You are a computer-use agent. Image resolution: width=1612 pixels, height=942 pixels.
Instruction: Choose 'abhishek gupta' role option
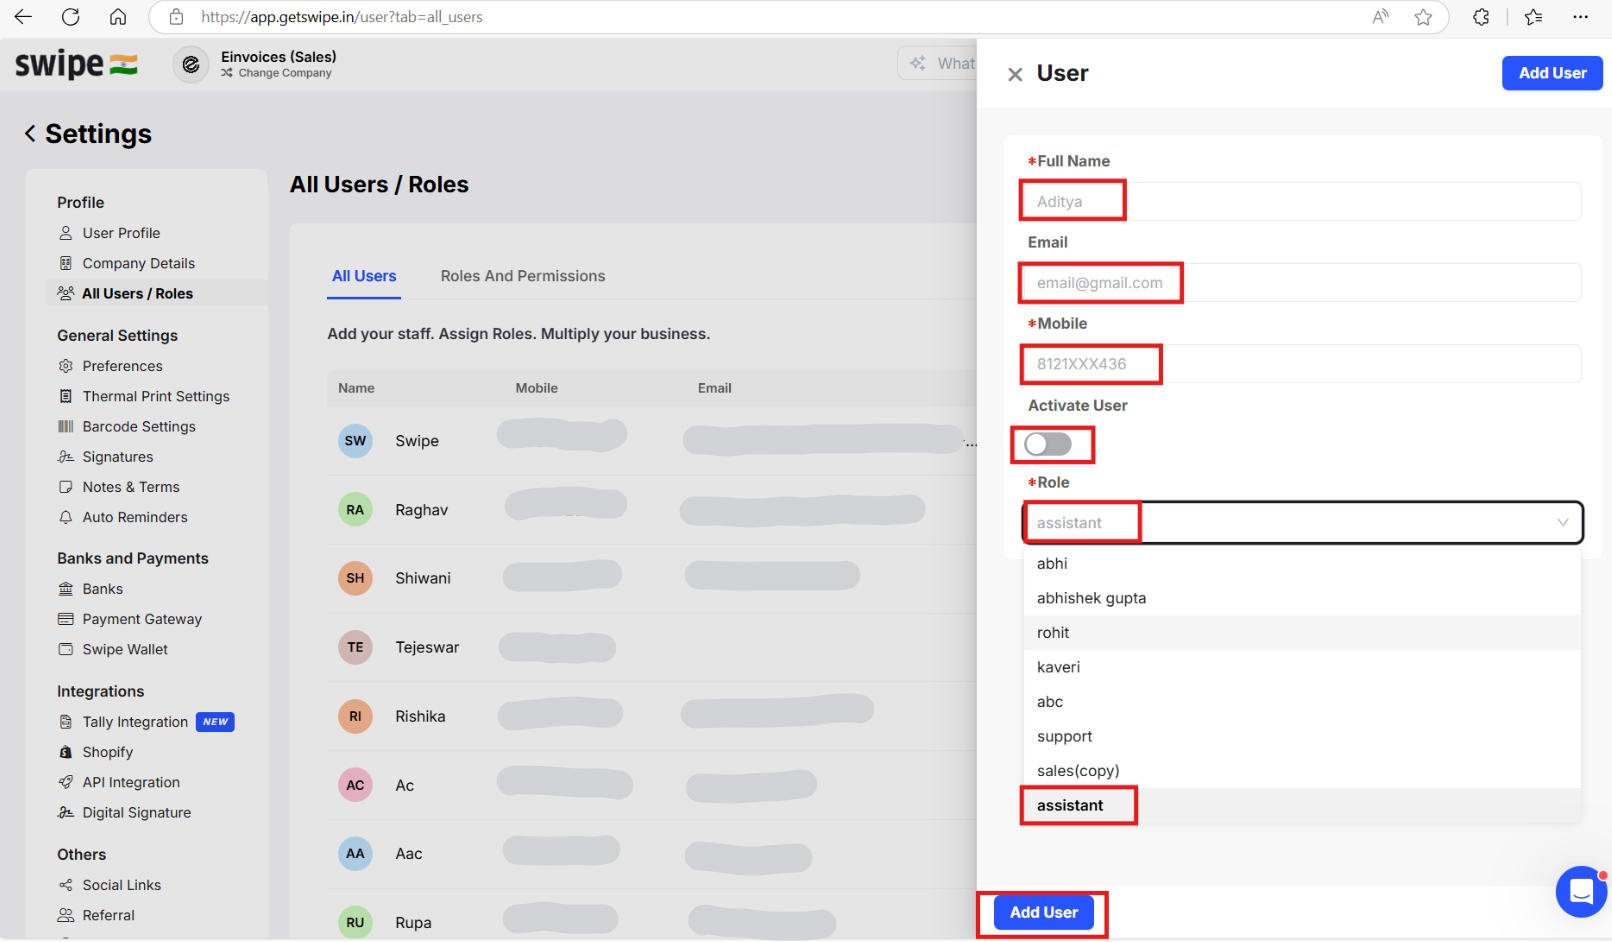tap(1091, 598)
